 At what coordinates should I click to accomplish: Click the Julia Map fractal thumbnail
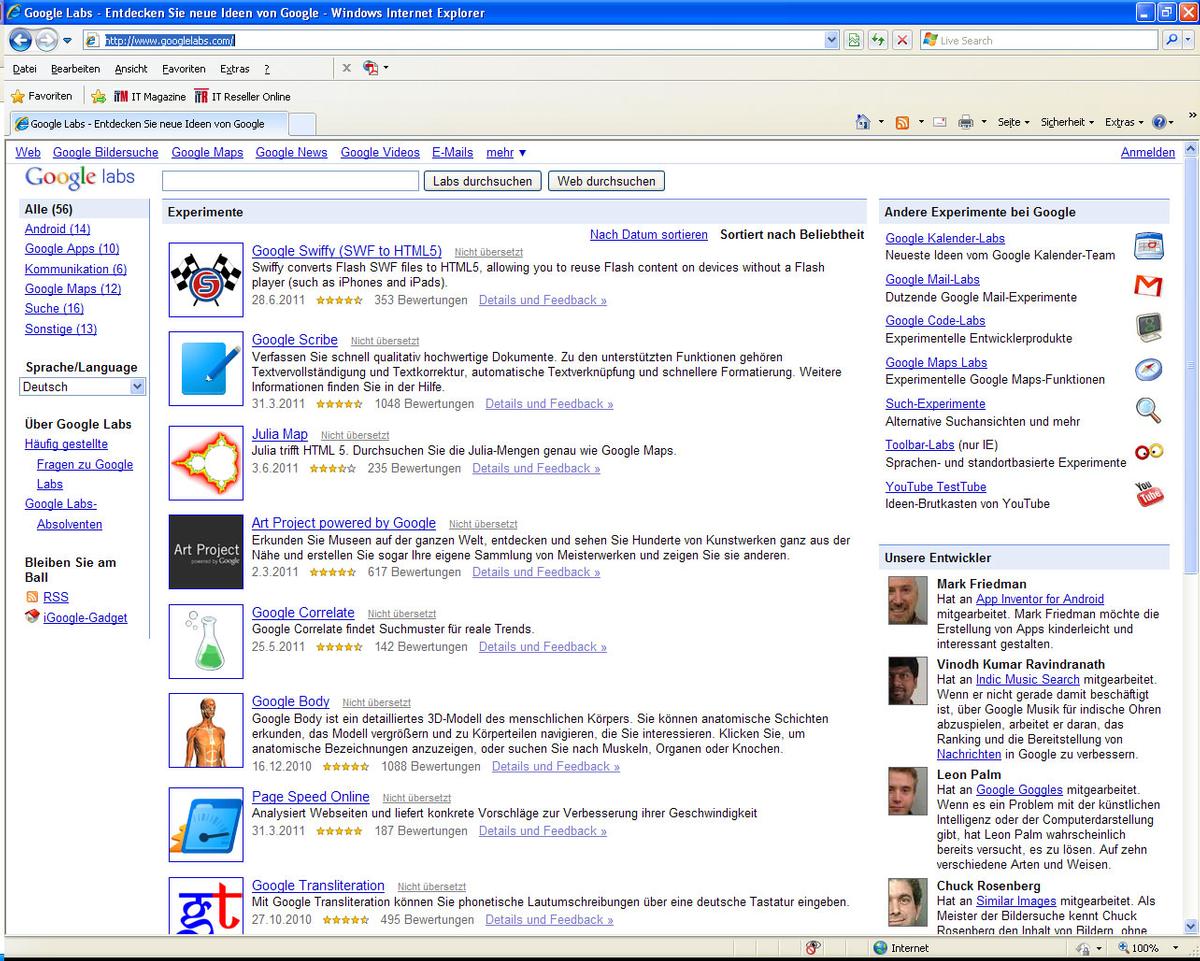click(206, 463)
